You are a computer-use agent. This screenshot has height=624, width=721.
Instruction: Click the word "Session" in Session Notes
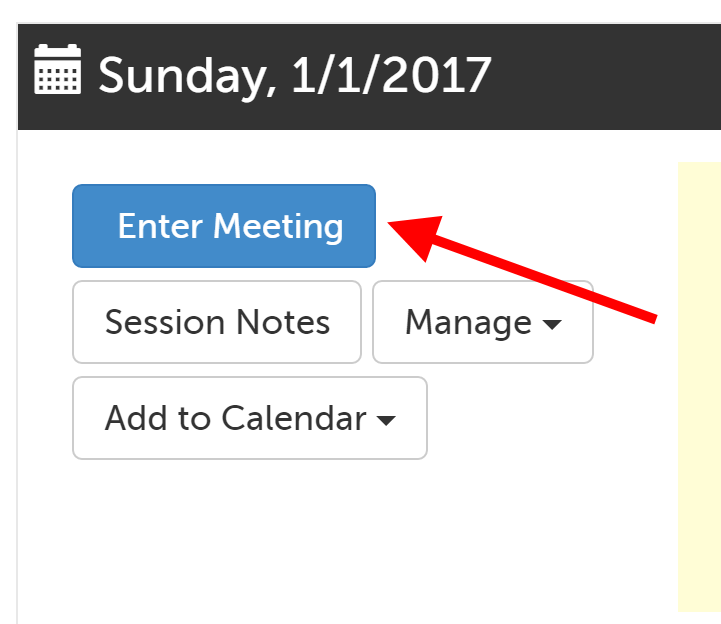coord(165,322)
